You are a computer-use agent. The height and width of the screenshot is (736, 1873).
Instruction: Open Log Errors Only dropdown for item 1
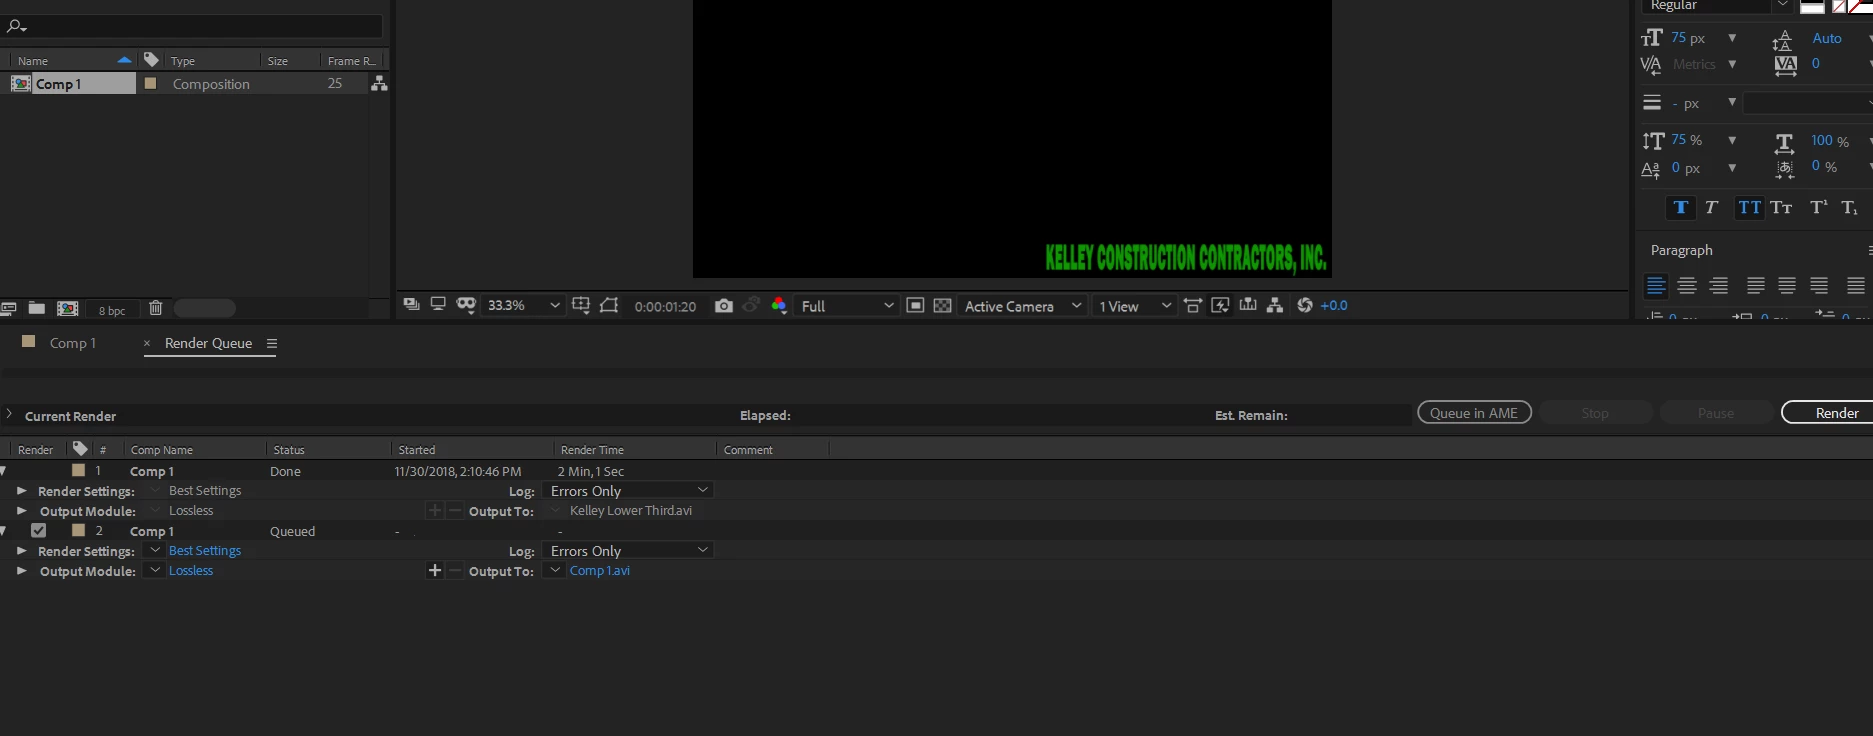pyautogui.click(x=628, y=491)
